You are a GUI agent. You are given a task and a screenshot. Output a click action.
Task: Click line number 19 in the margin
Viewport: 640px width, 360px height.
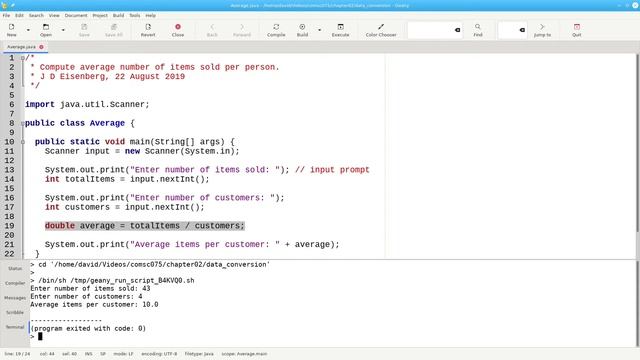9,226
